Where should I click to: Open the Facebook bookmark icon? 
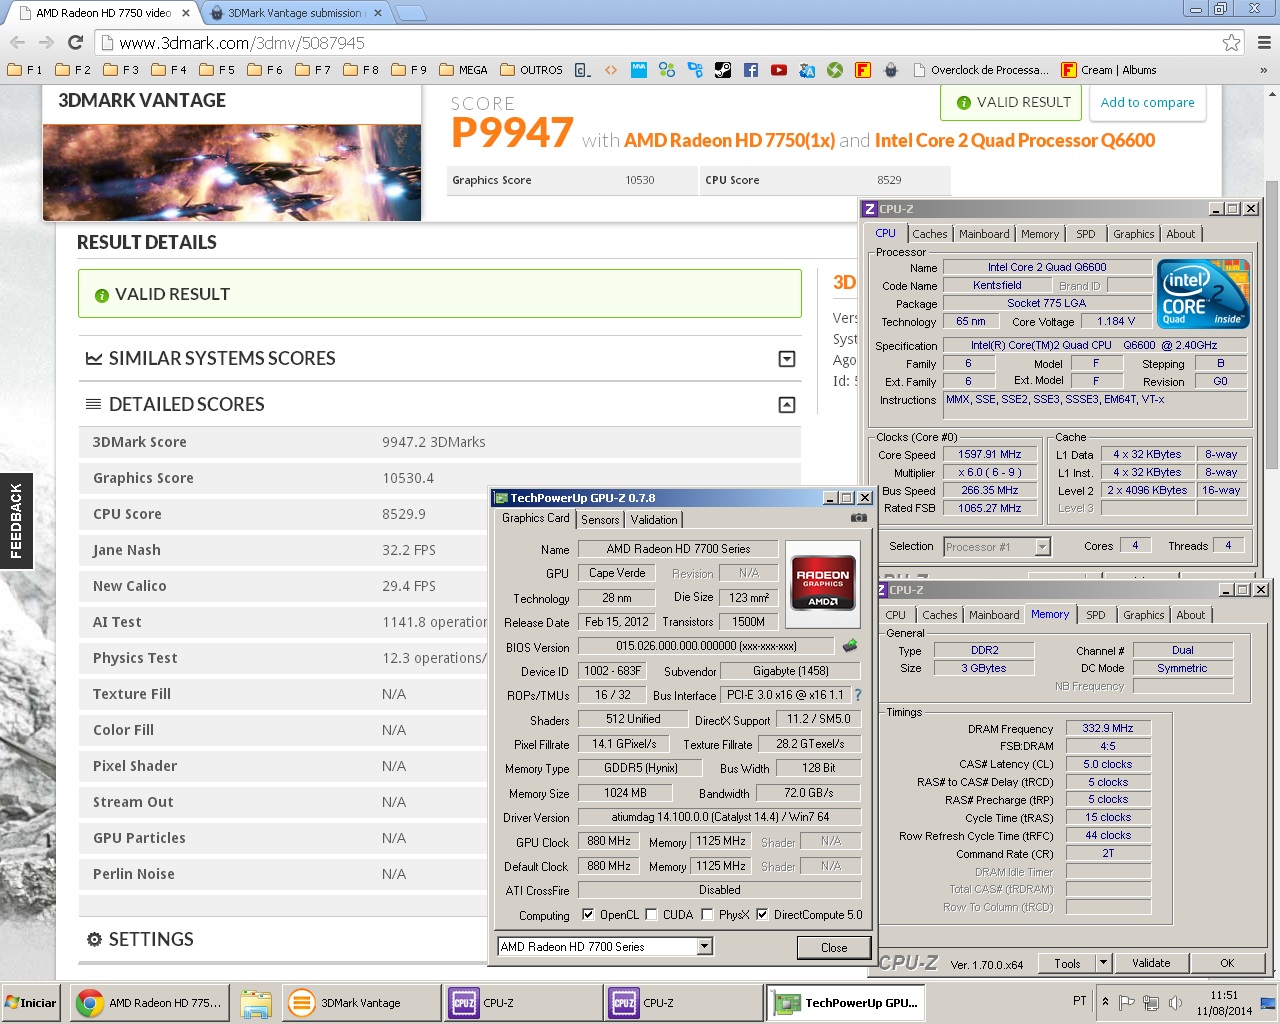pos(751,70)
